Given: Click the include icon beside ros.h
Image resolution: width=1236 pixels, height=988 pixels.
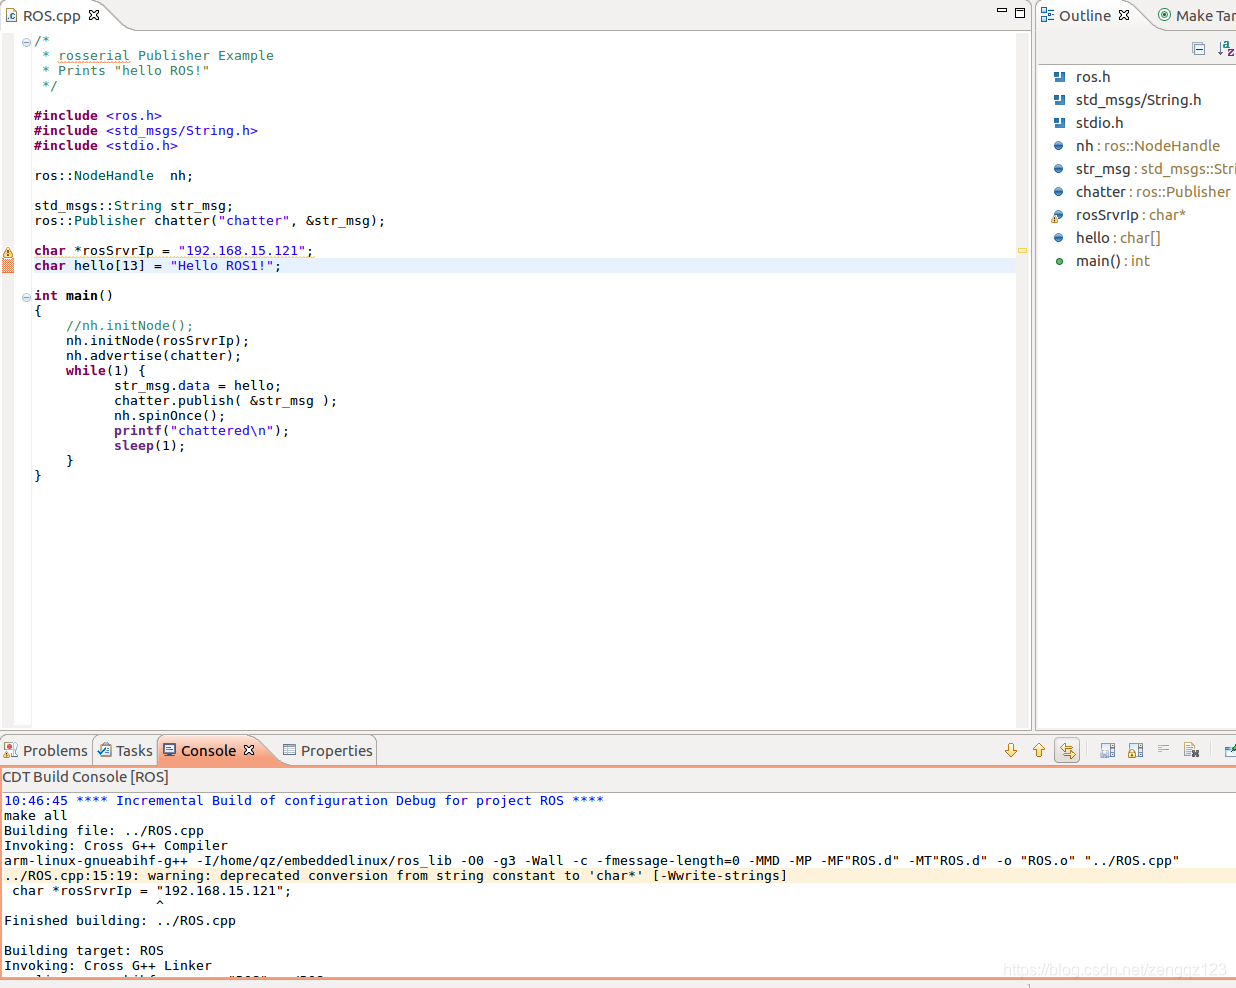Looking at the screenshot, I should (1059, 77).
